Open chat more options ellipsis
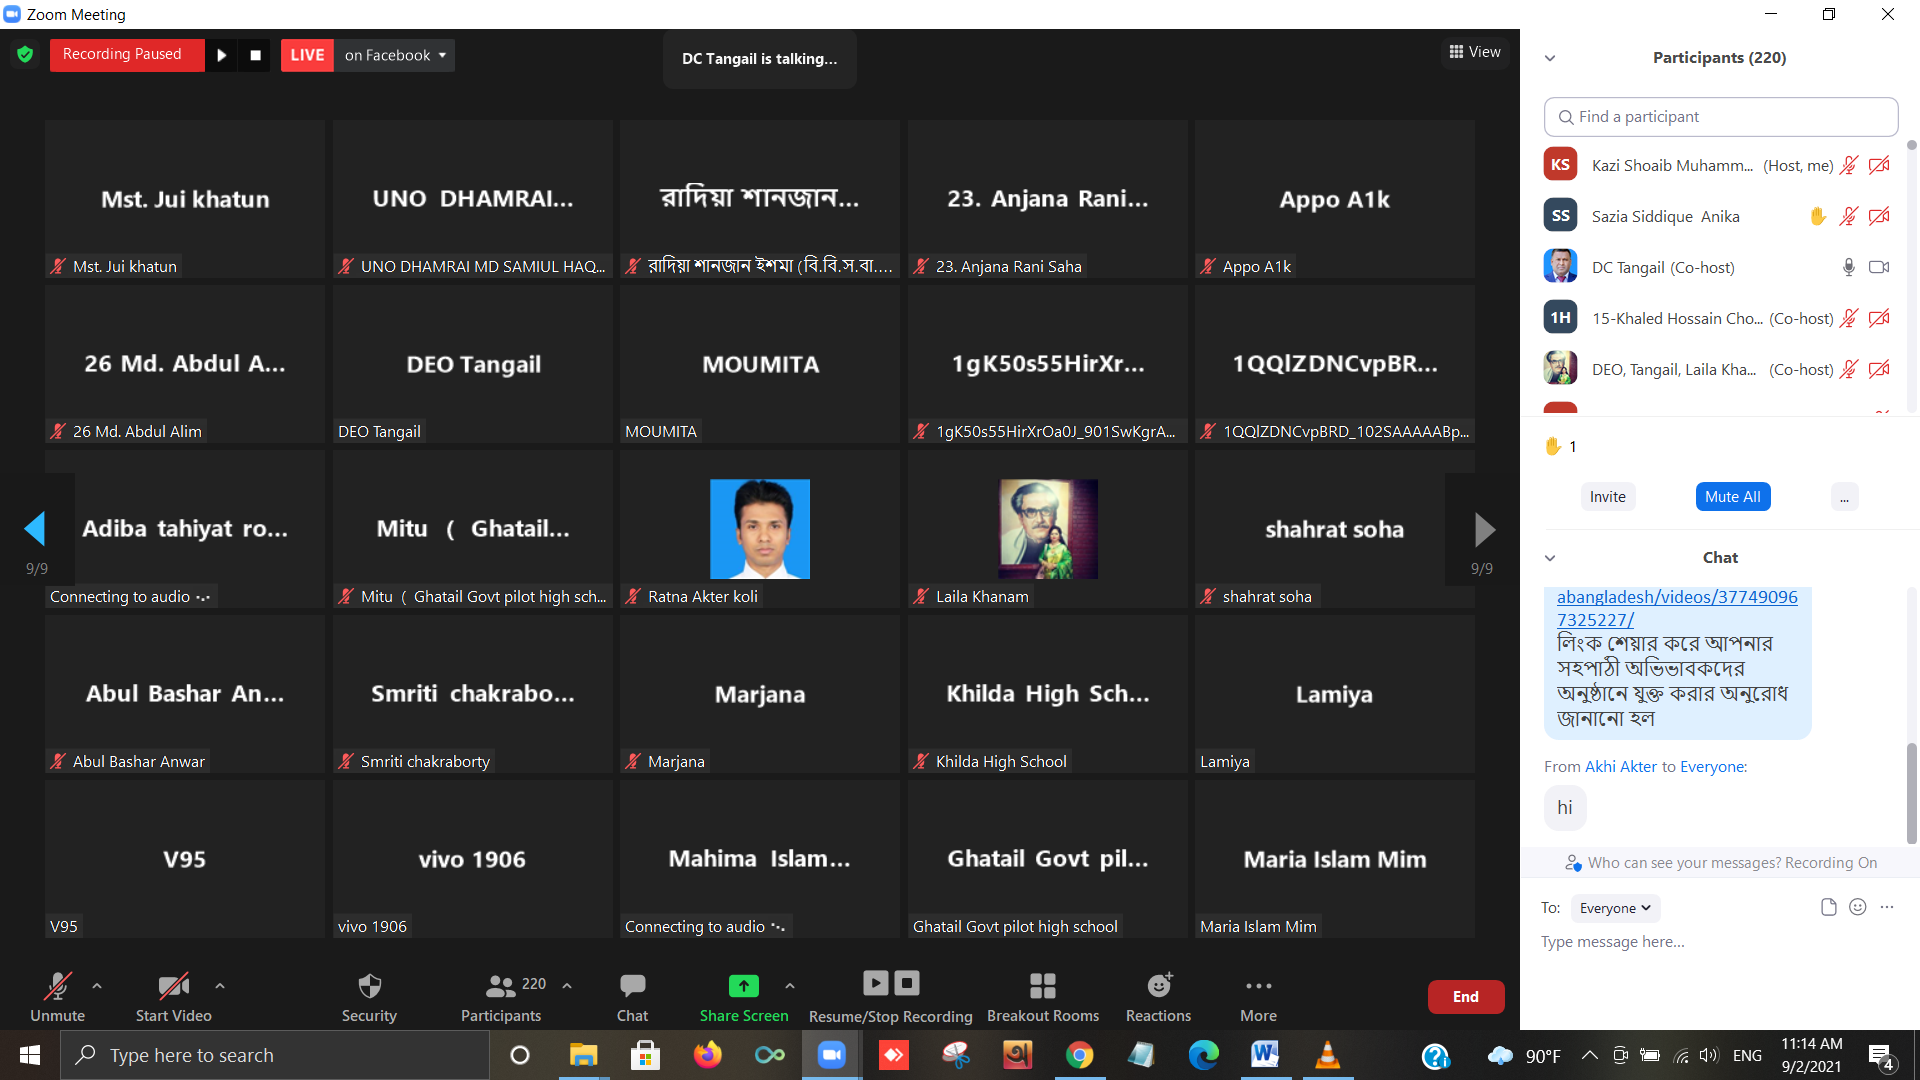1920x1080 pixels. (1887, 907)
